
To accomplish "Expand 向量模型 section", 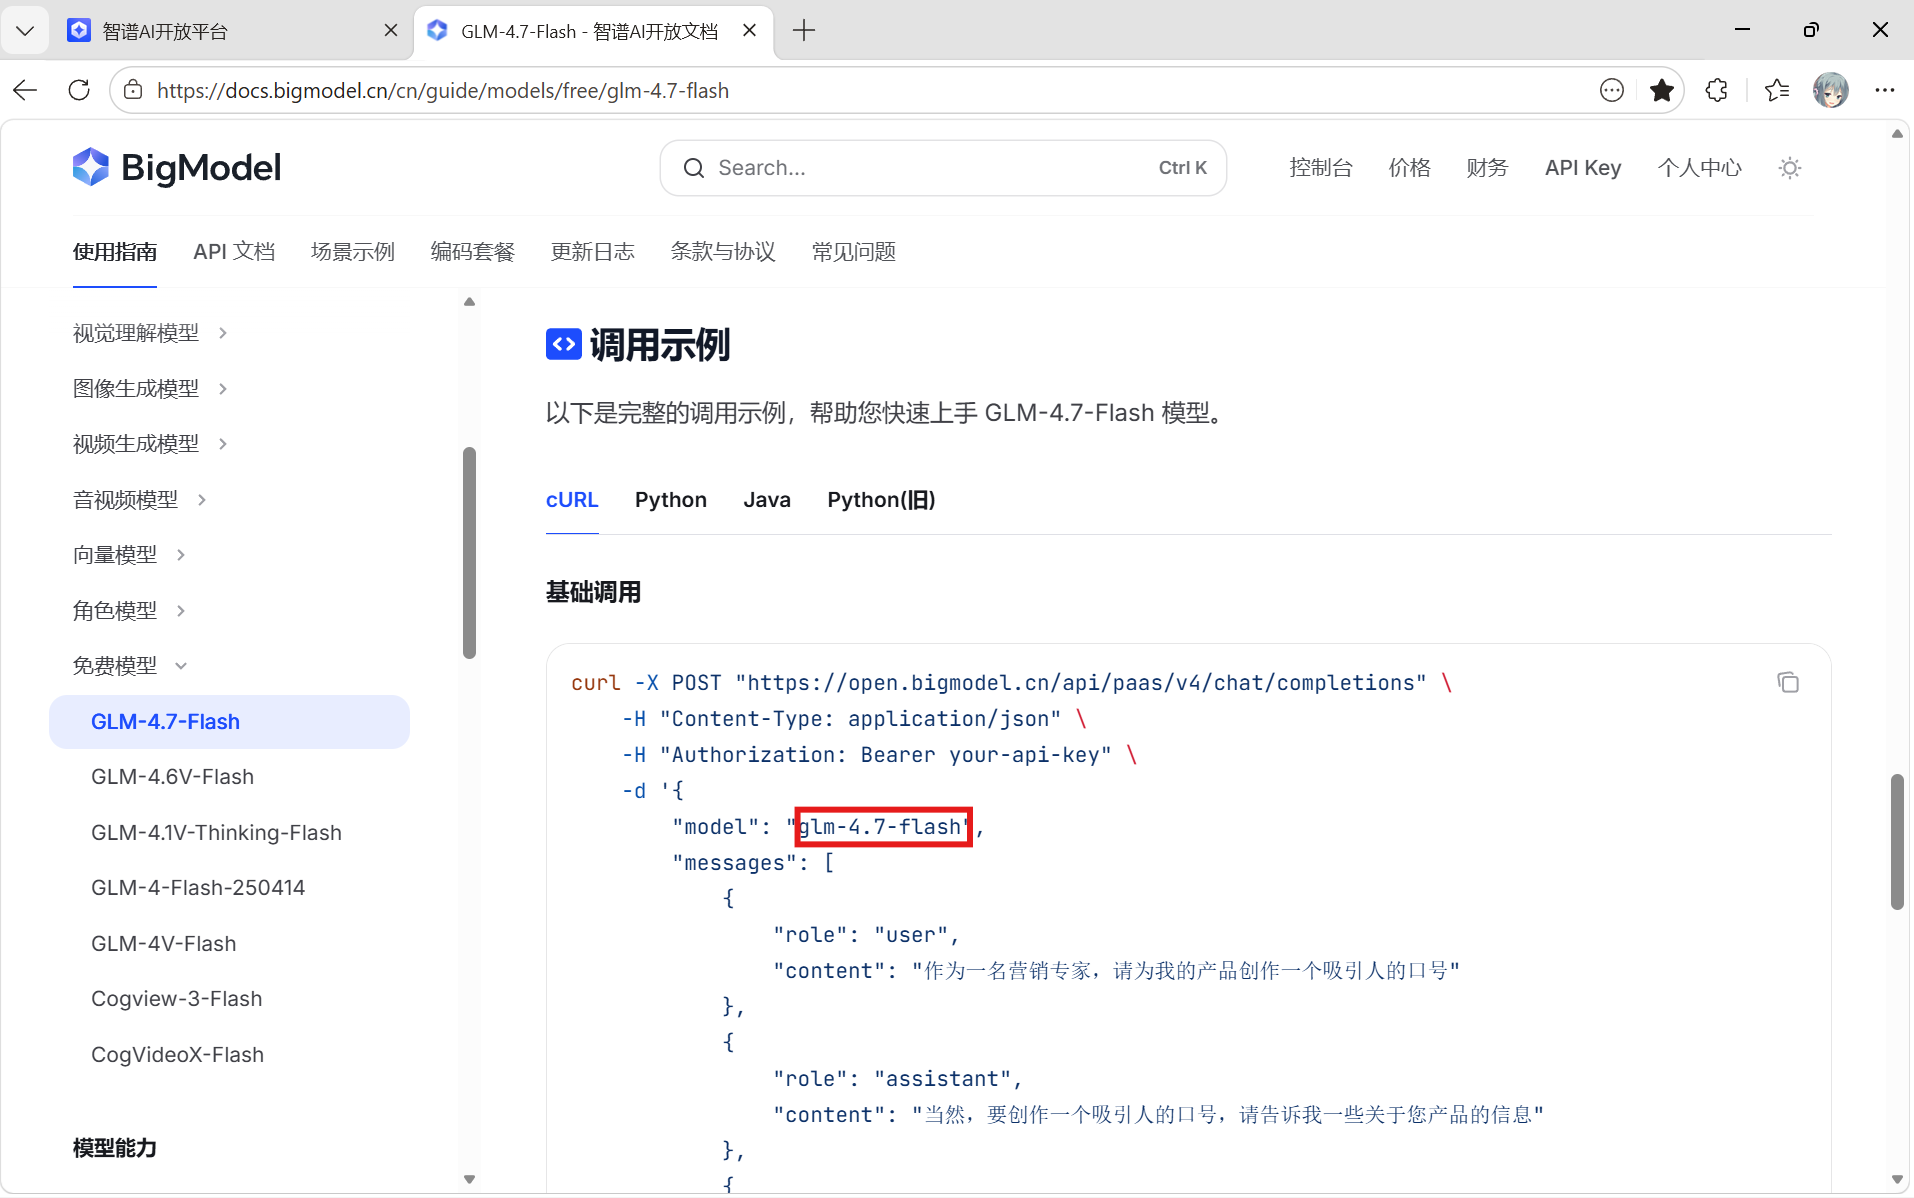I will point(129,554).
